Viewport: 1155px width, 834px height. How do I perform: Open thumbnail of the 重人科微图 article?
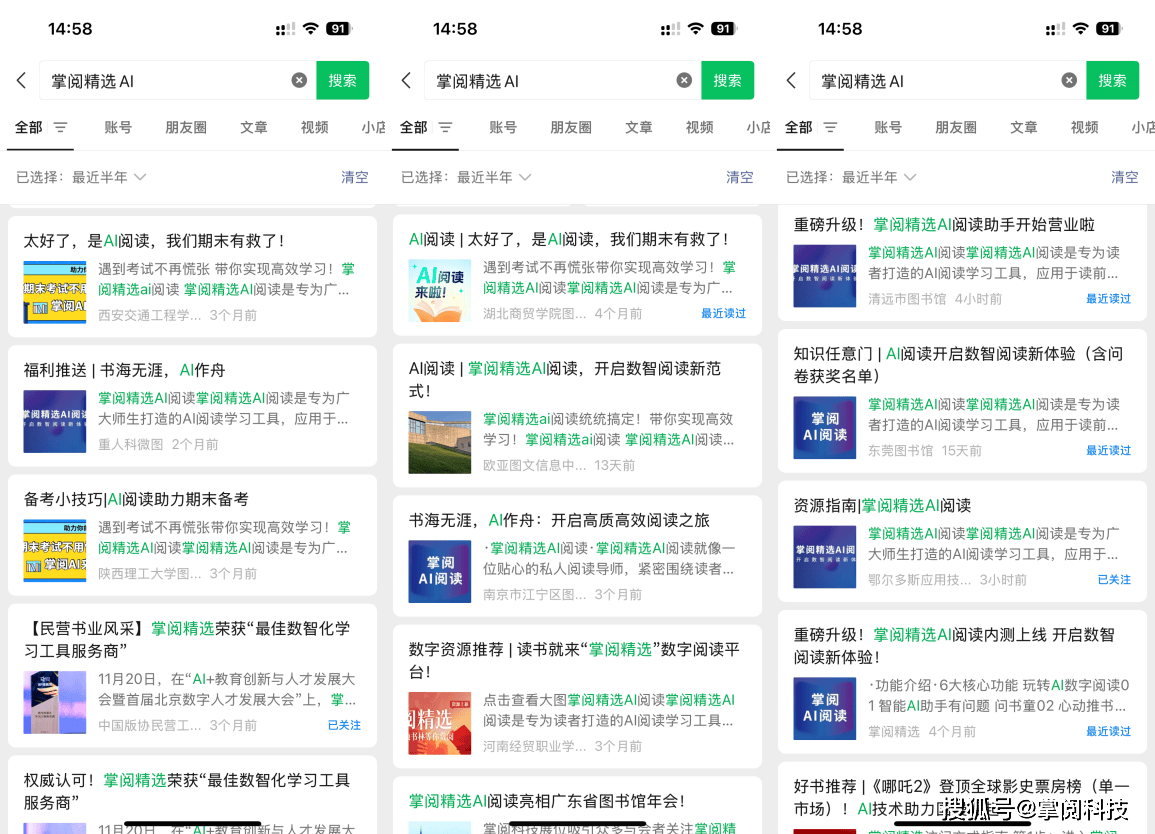pyautogui.click(x=55, y=421)
